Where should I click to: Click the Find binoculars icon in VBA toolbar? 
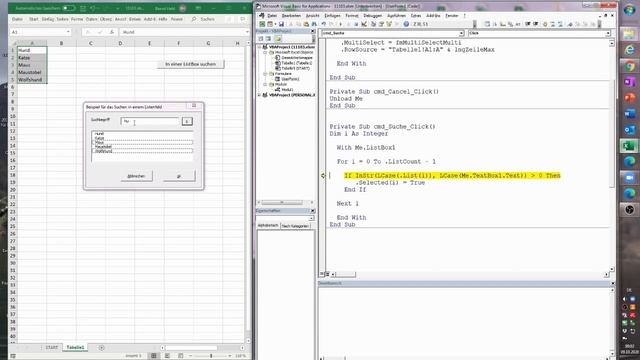(x=314, y=24)
